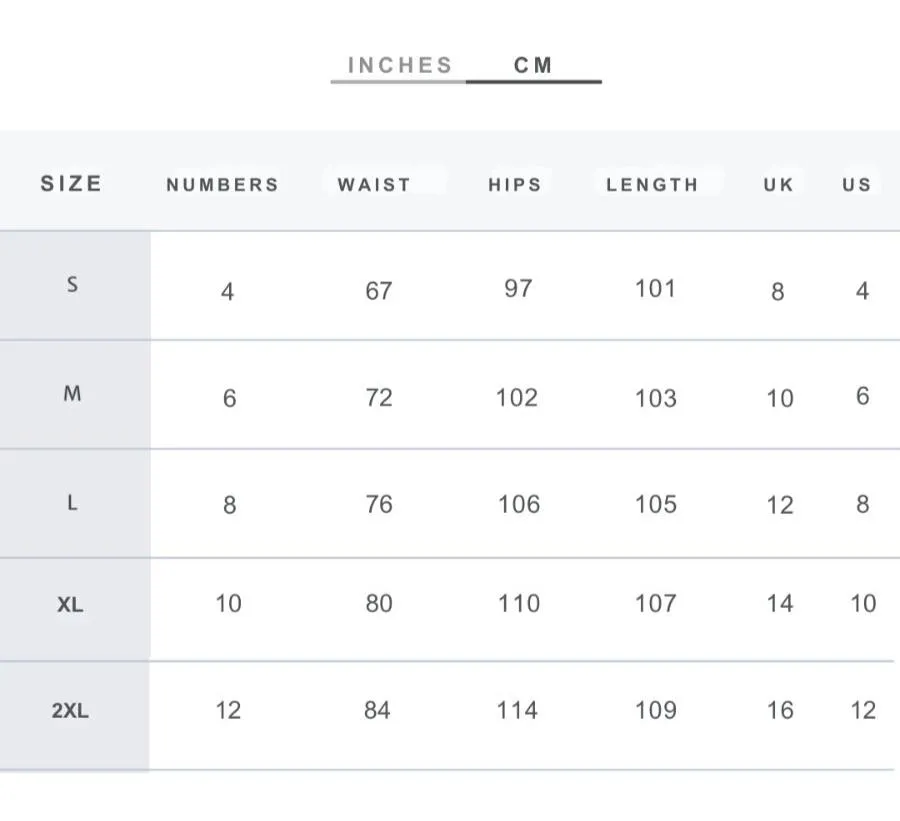Image resolution: width=900 pixels, height=821 pixels.
Task: Click waist value 84 in 2XL row
Action: pos(377,710)
